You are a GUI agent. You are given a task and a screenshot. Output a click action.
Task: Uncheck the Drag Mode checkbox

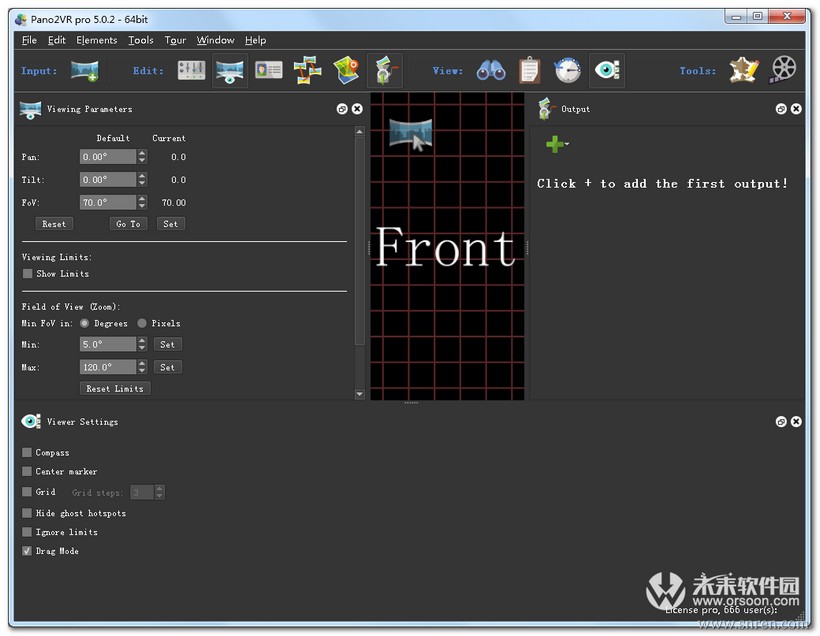(x=27, y=551)
